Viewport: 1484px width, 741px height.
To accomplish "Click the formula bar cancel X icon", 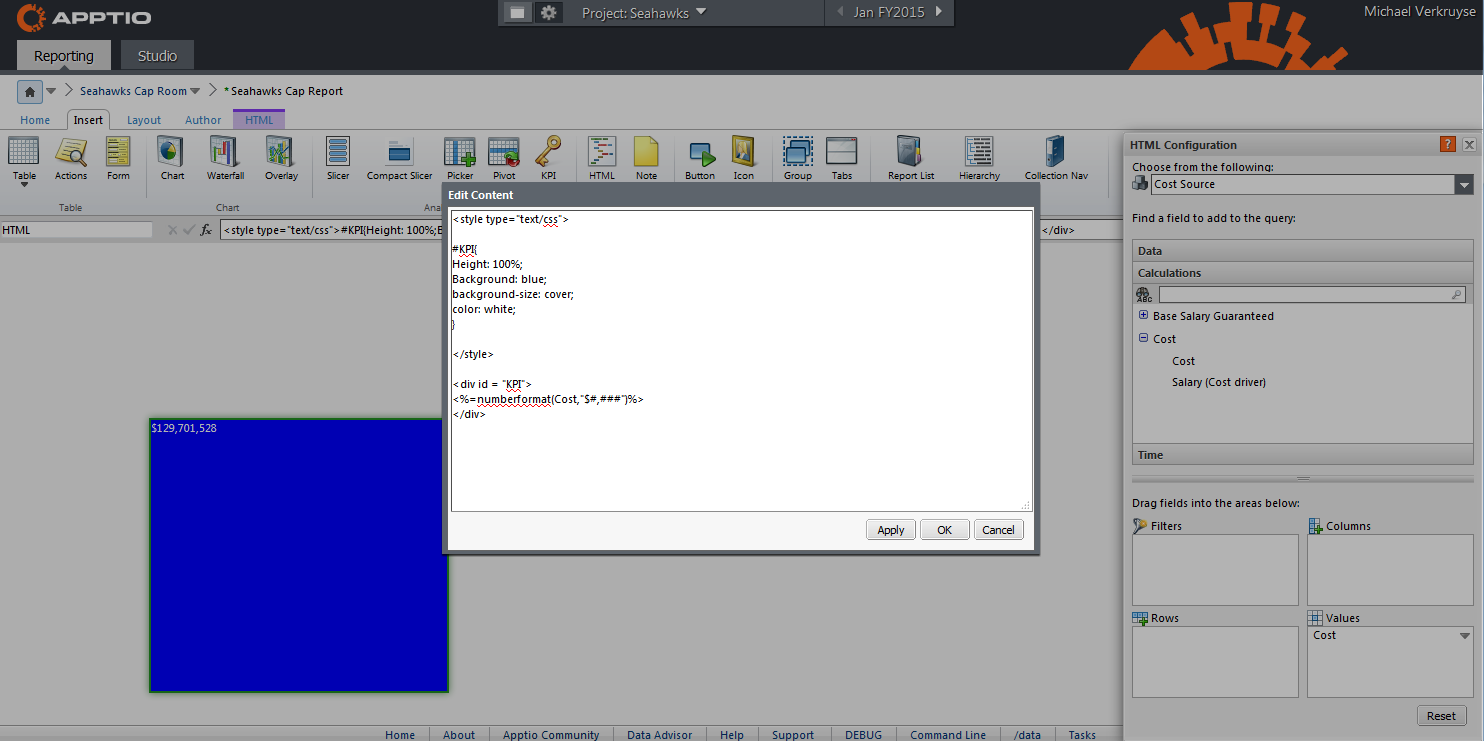I will pos(172,230).
